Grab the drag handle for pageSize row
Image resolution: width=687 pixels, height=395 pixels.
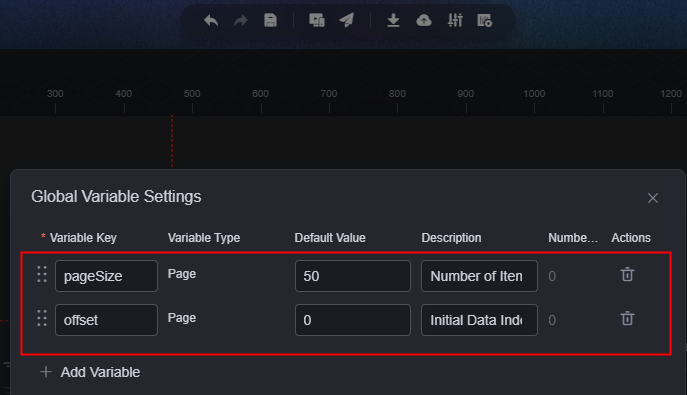click(x=42, y=274)
